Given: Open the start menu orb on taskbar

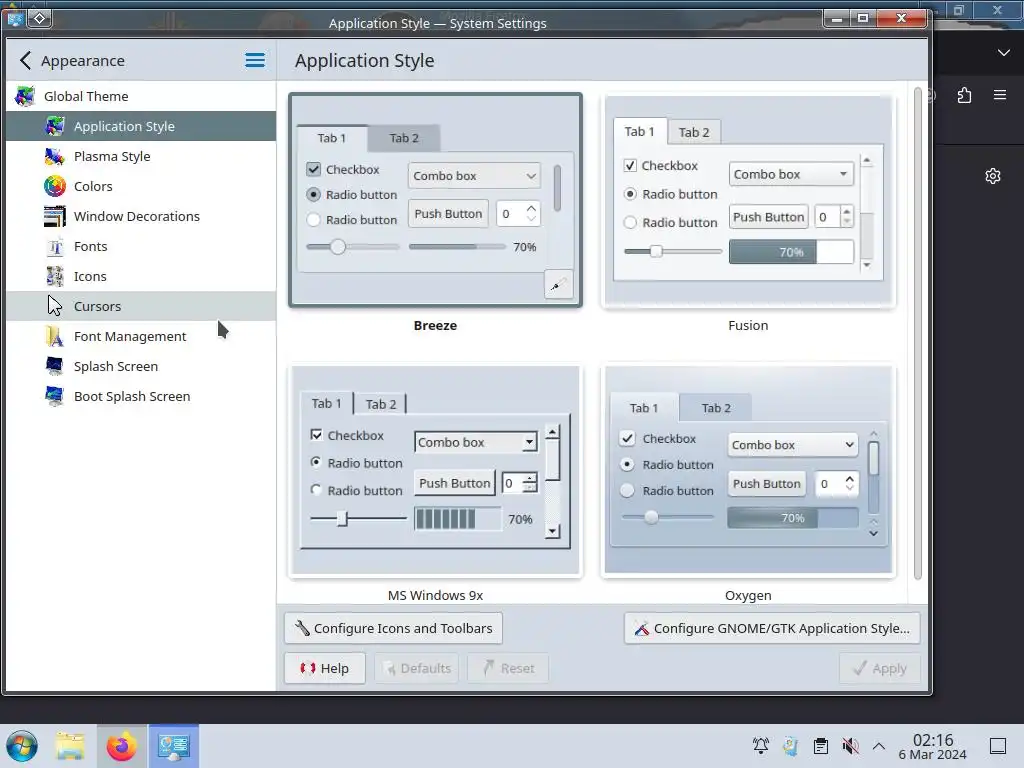Looking at the screenshot, I should point(22,746).
